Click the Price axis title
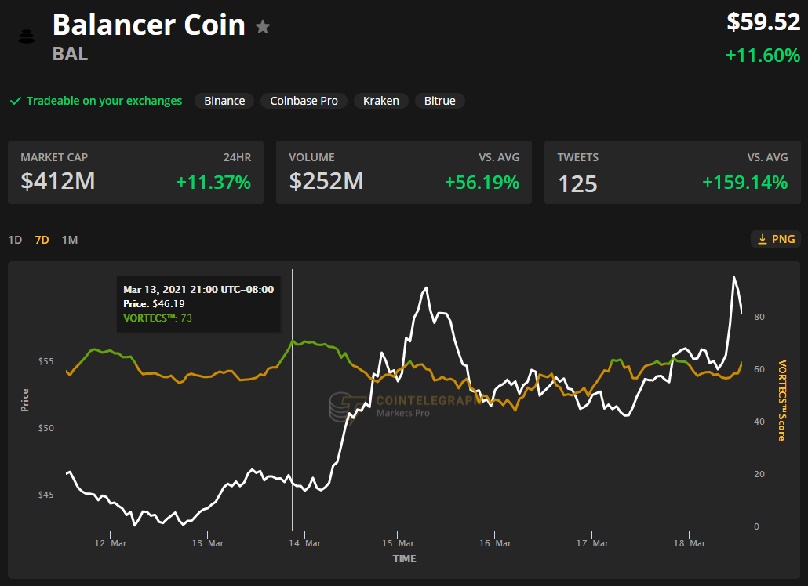The width and height of the screenshot is (808, 586). (24, 400)
